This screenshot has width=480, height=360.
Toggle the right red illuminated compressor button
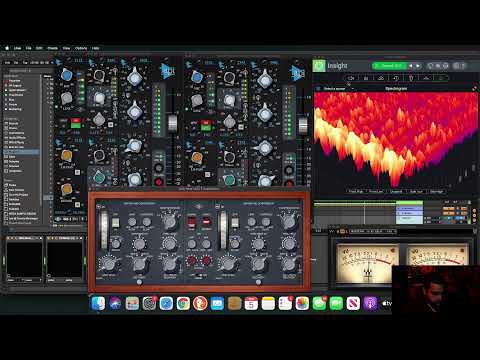coord(206,221)
